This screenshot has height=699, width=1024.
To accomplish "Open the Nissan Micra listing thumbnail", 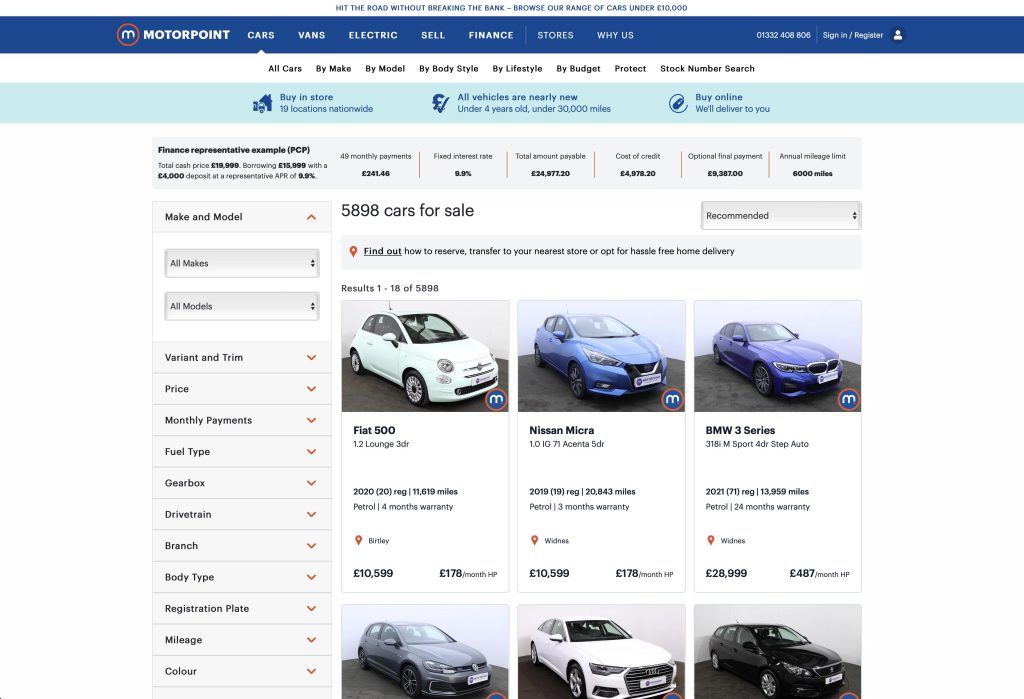I will click(x=600, y=355).
